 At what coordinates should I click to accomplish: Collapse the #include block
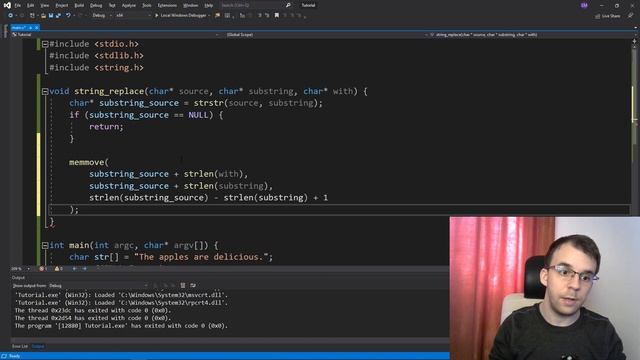point(45,44)
